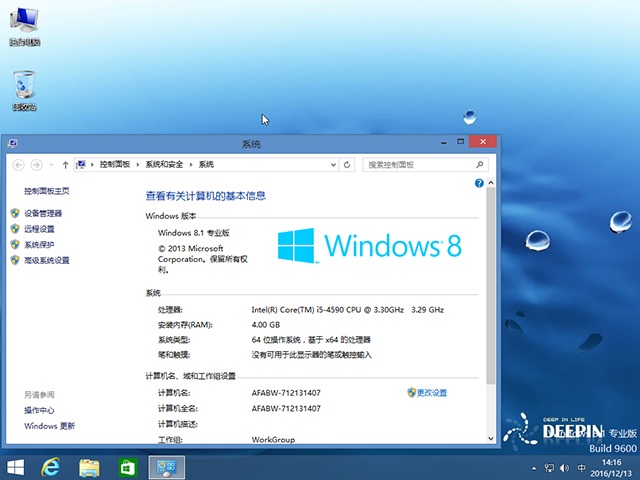Show hidden tray icons arrow

[534, 469]
